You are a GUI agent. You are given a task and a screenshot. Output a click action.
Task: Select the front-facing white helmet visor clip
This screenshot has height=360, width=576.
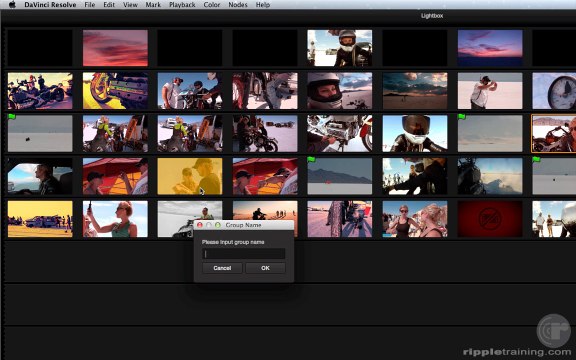[x=415, y=133]
